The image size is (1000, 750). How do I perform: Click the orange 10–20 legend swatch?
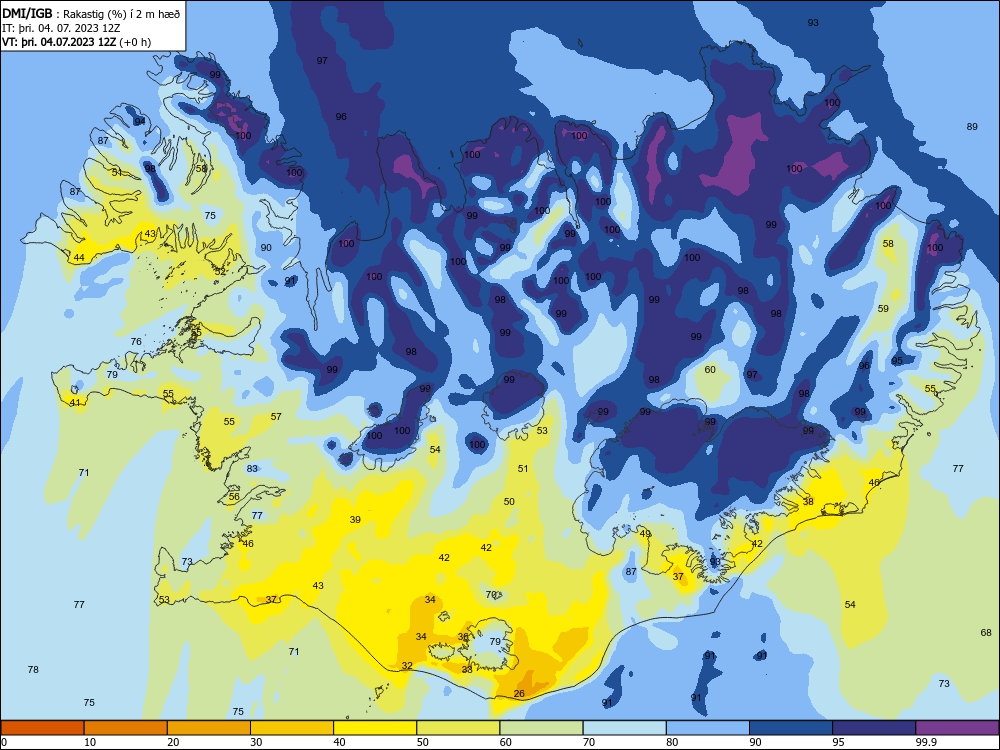[x=126, y=728]
